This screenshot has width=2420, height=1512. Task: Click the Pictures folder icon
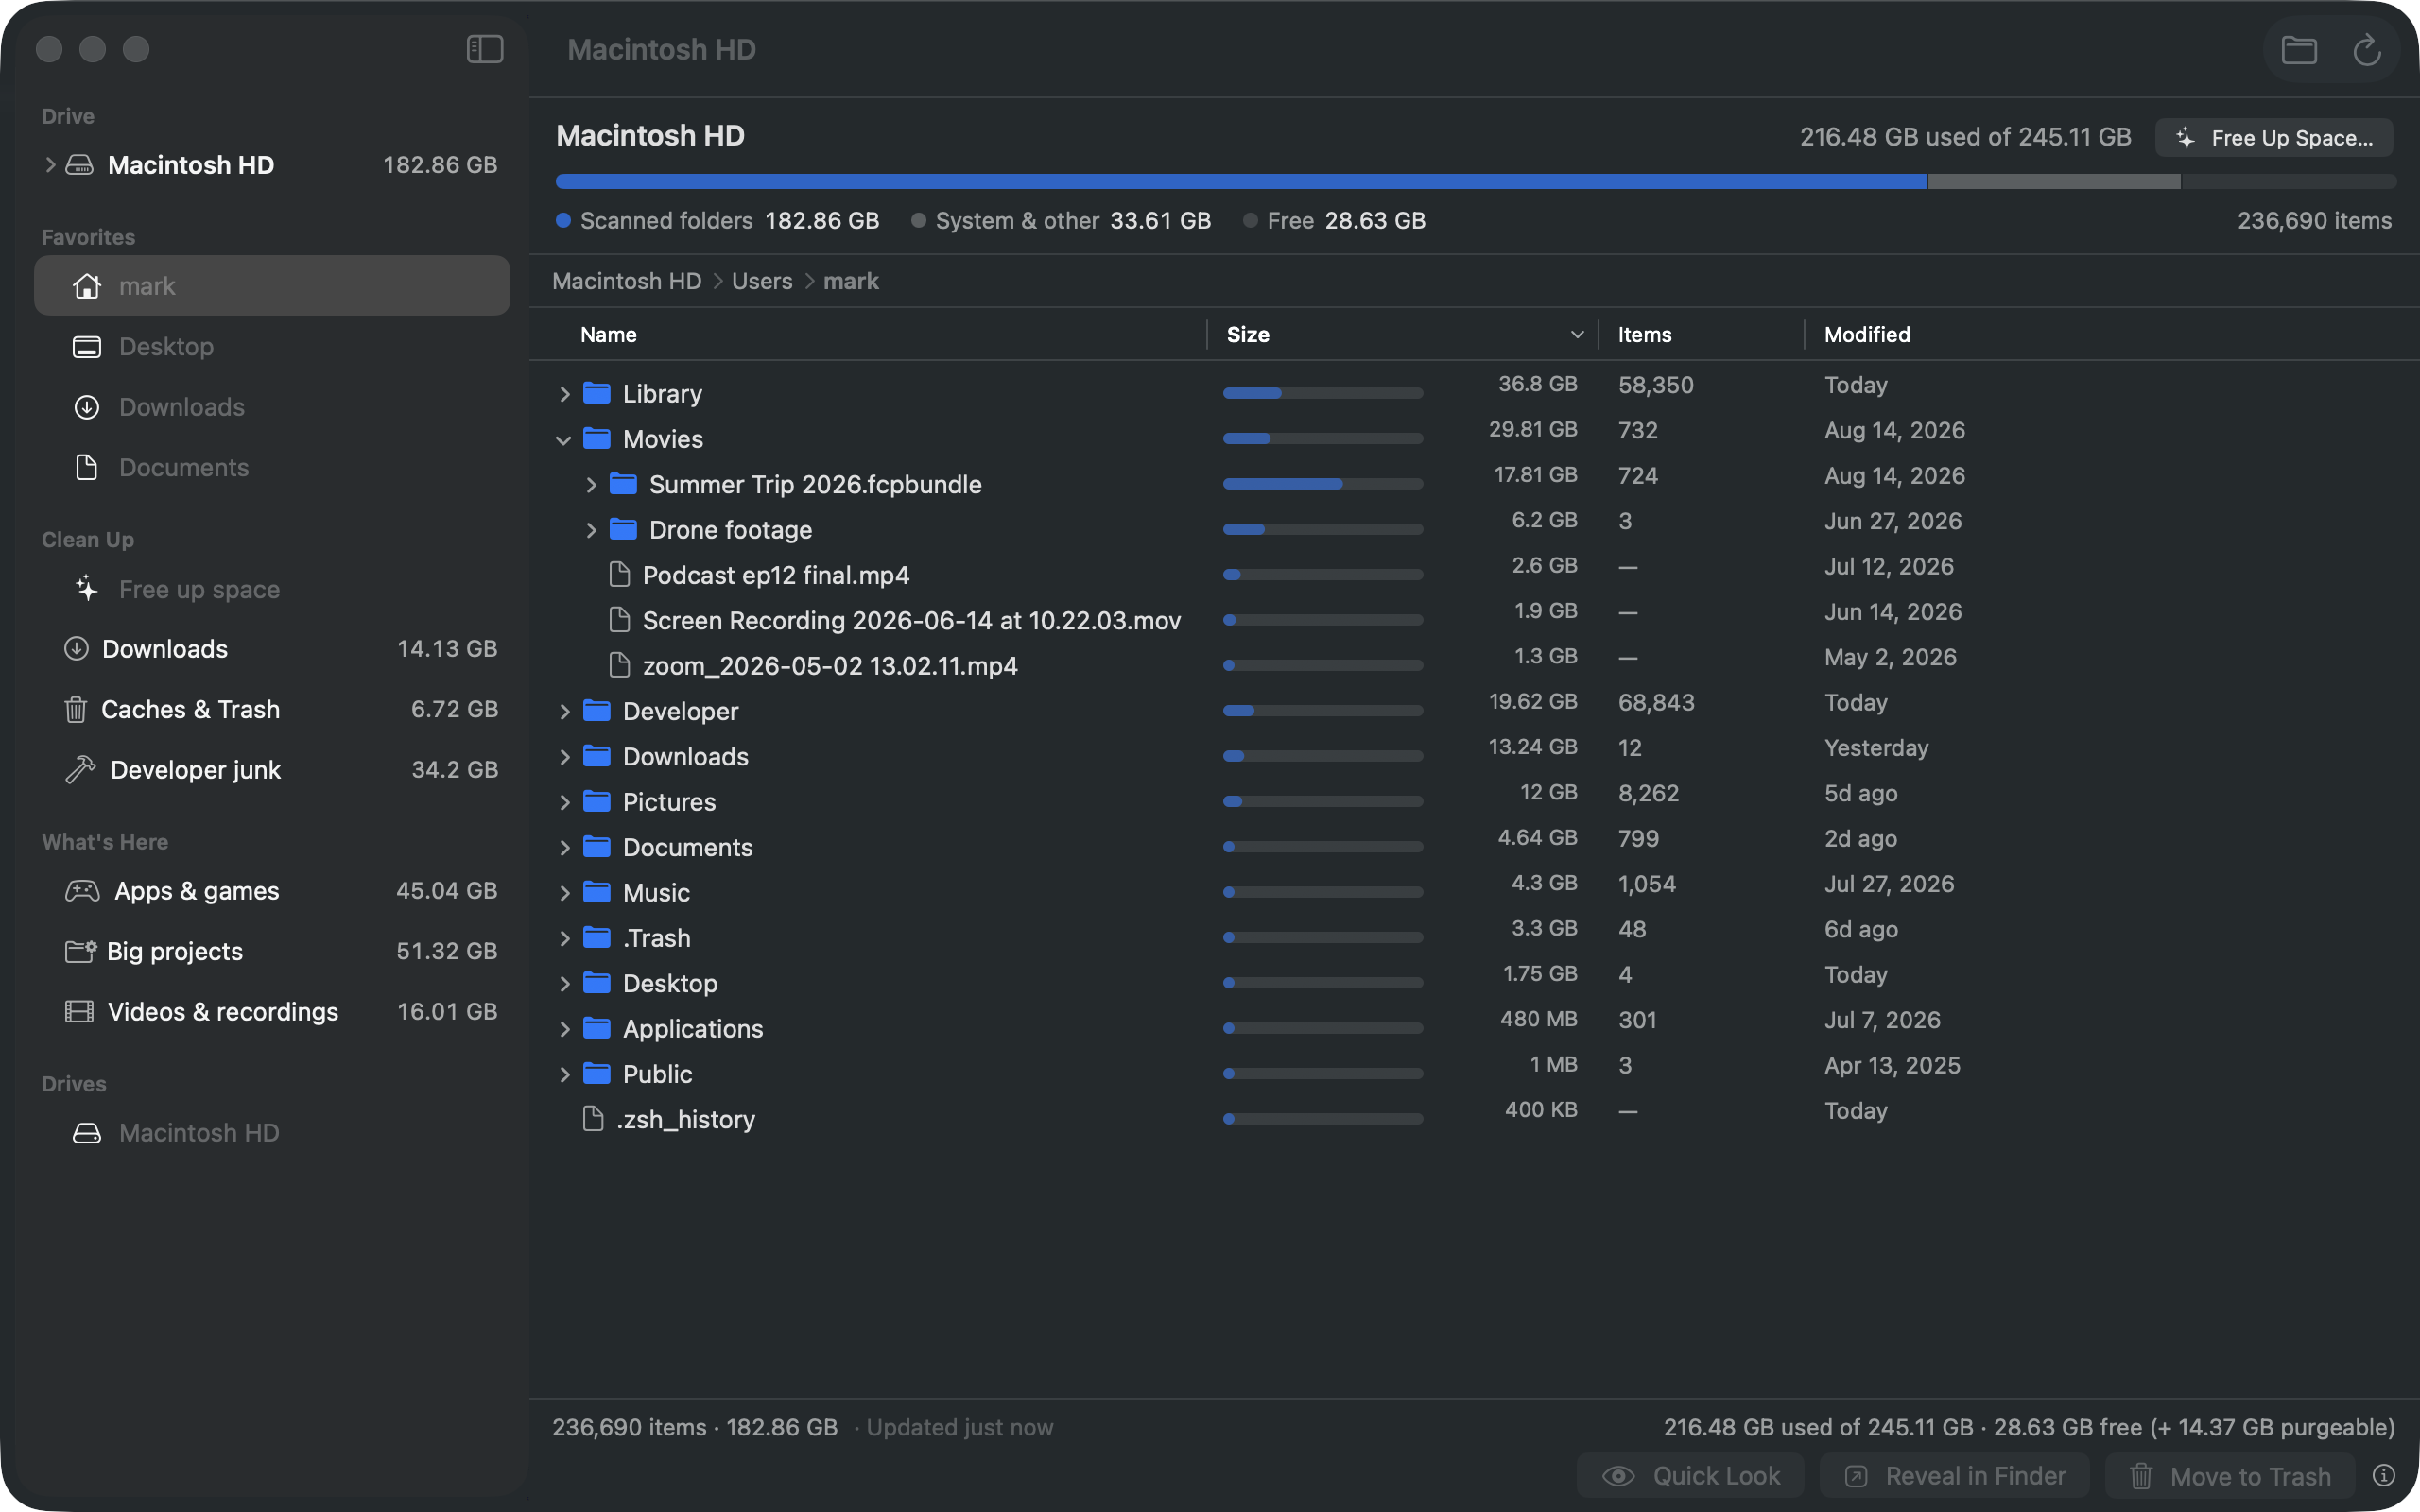click(597, 801)
